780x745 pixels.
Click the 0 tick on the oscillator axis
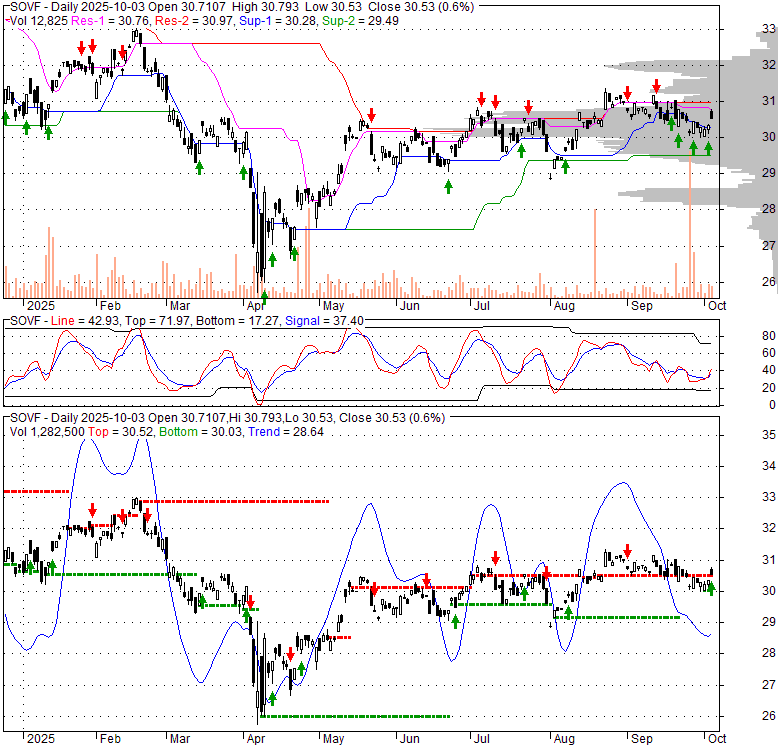click(772, 405)
